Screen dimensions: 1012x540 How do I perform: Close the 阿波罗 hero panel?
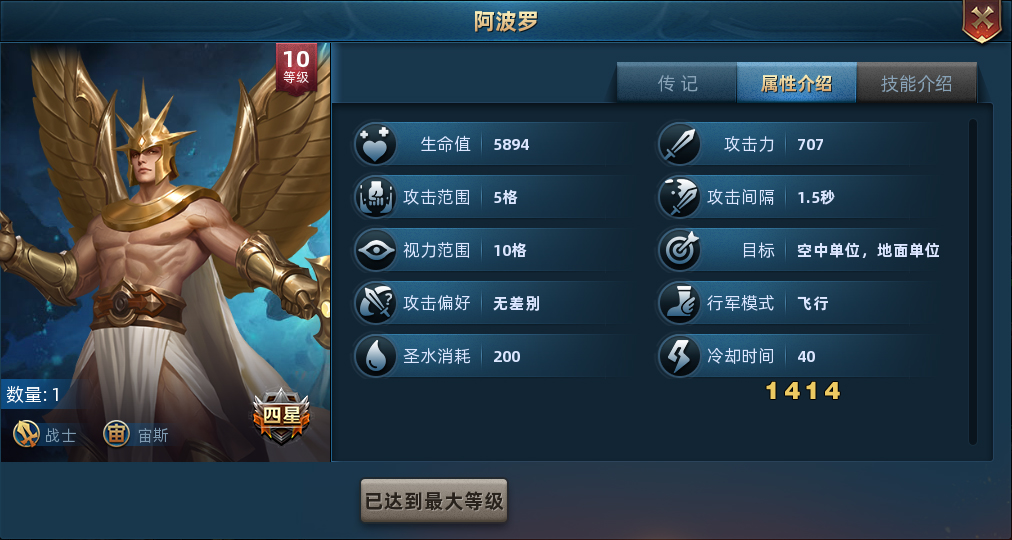pos(982,20)
